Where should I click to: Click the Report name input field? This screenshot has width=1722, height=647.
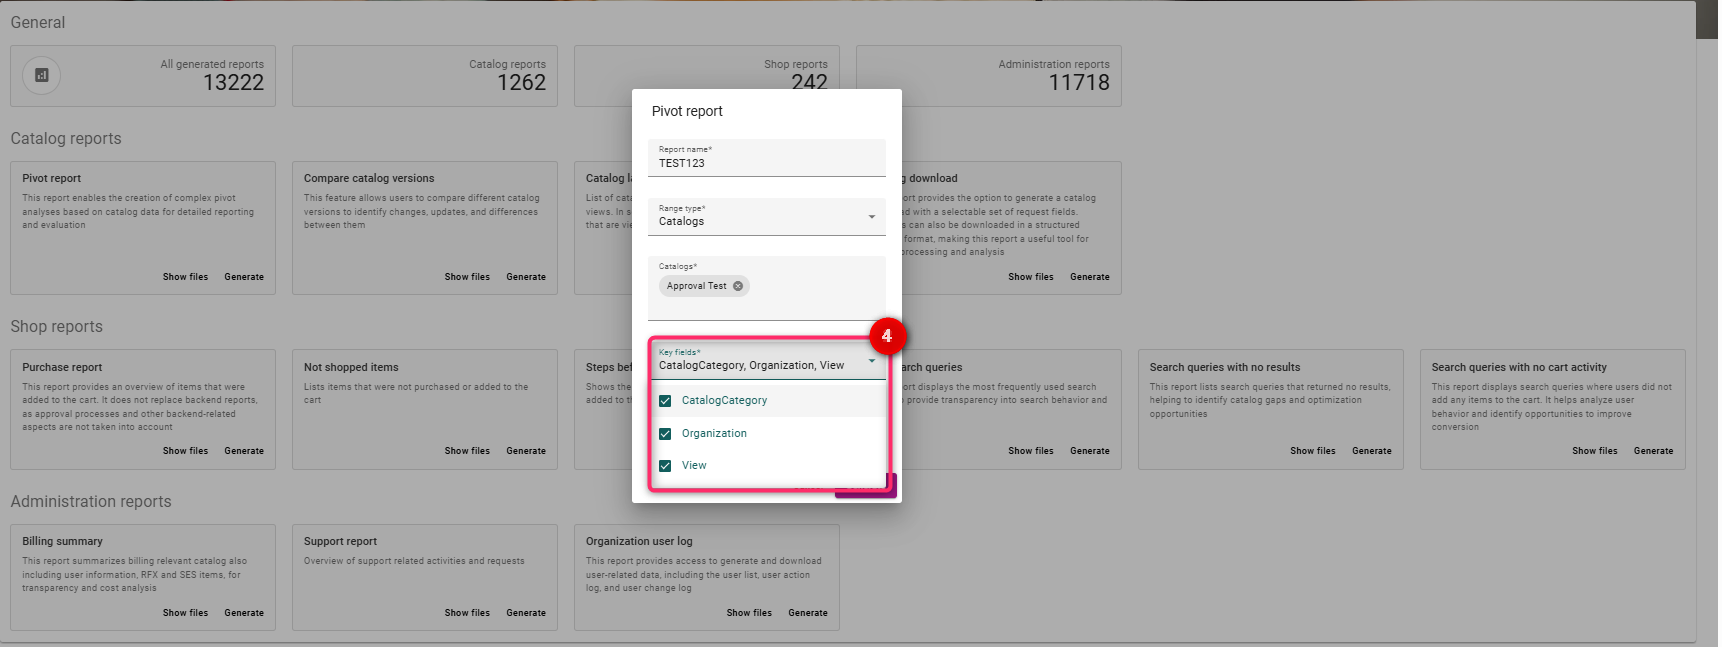[x=766, y=163]
